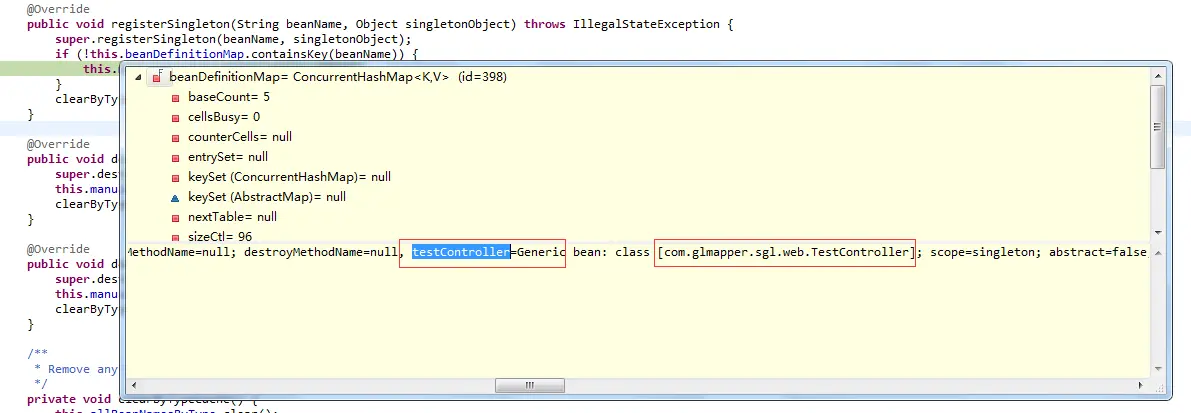Click the variables tree vertical scrollbar thumb
The image size is (1191, 413).
pyautogui.click(x=1158, y=125)
